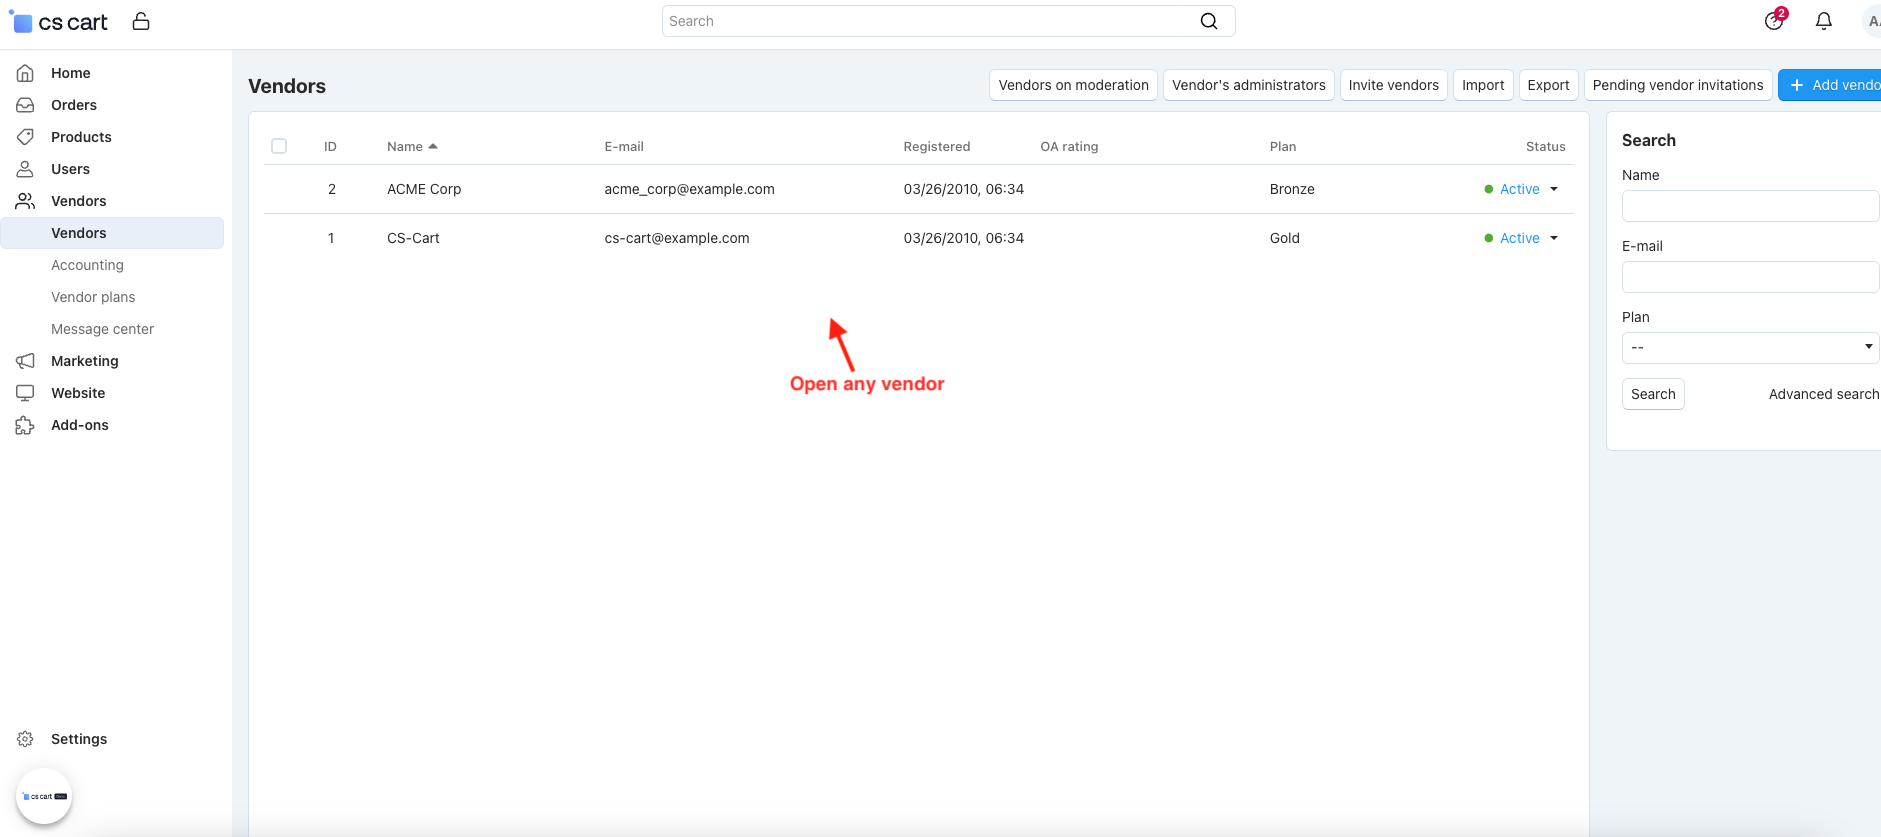Click the plus icon on Add vendor button
This screenshot has height=837, width=1881.
pyautogui.click(x=1797, y=85)
